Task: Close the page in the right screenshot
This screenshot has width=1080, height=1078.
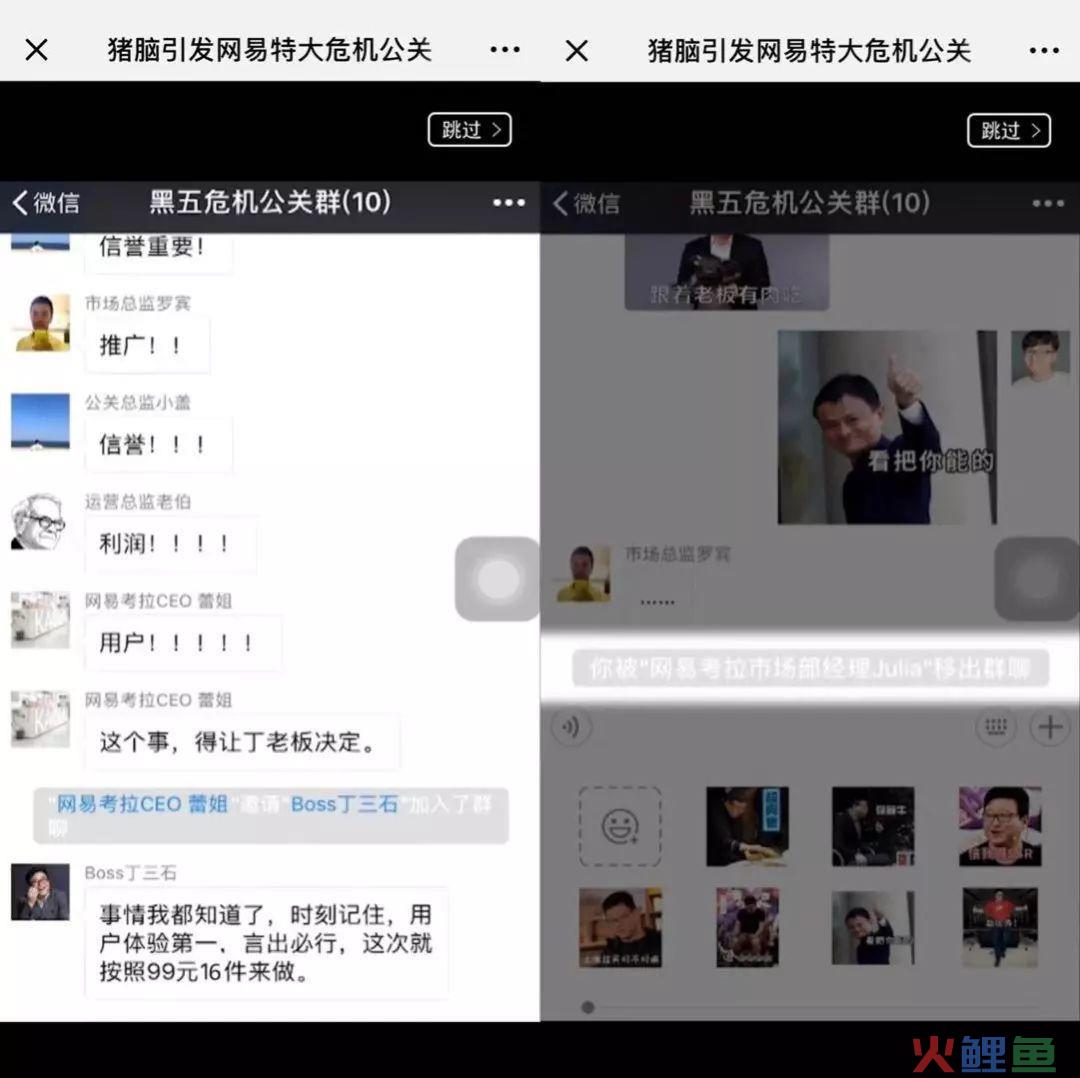Action: [577, 50]
